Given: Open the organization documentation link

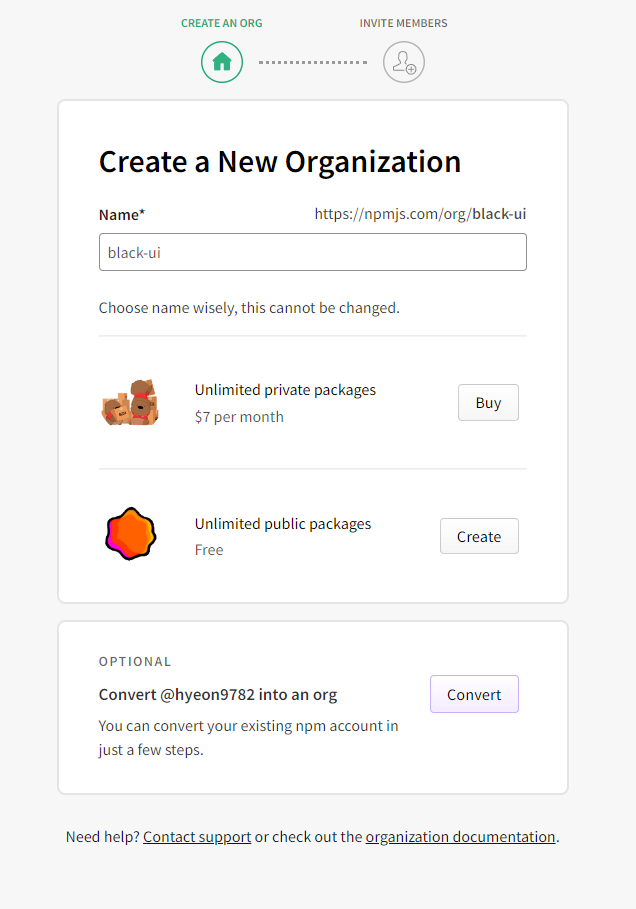Looking at the screenshot, I should click(460, 837).
